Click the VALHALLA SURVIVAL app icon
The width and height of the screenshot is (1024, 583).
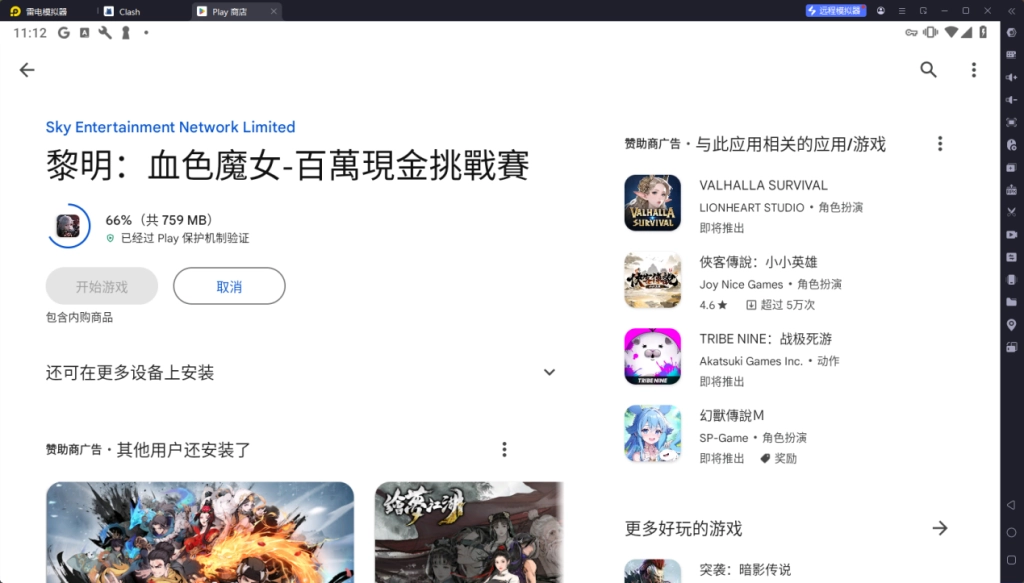(x=652, y=203)
